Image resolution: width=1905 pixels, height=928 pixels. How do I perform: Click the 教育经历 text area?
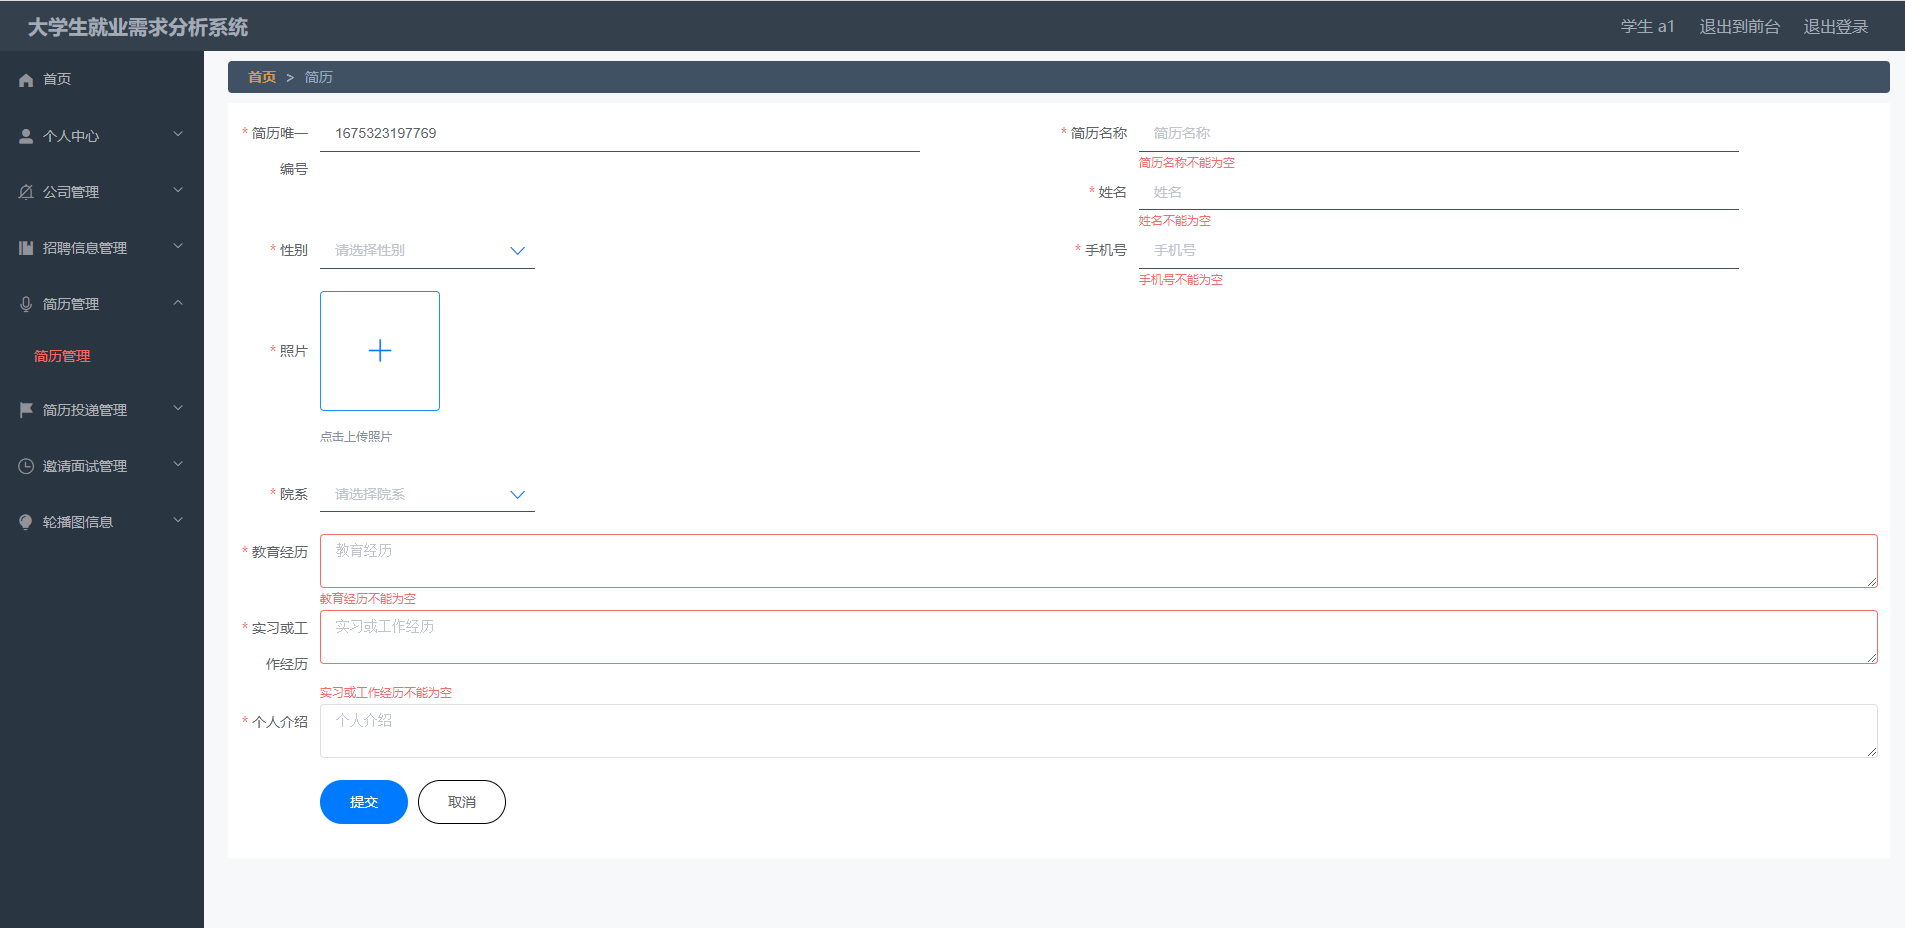[1099, 561]
